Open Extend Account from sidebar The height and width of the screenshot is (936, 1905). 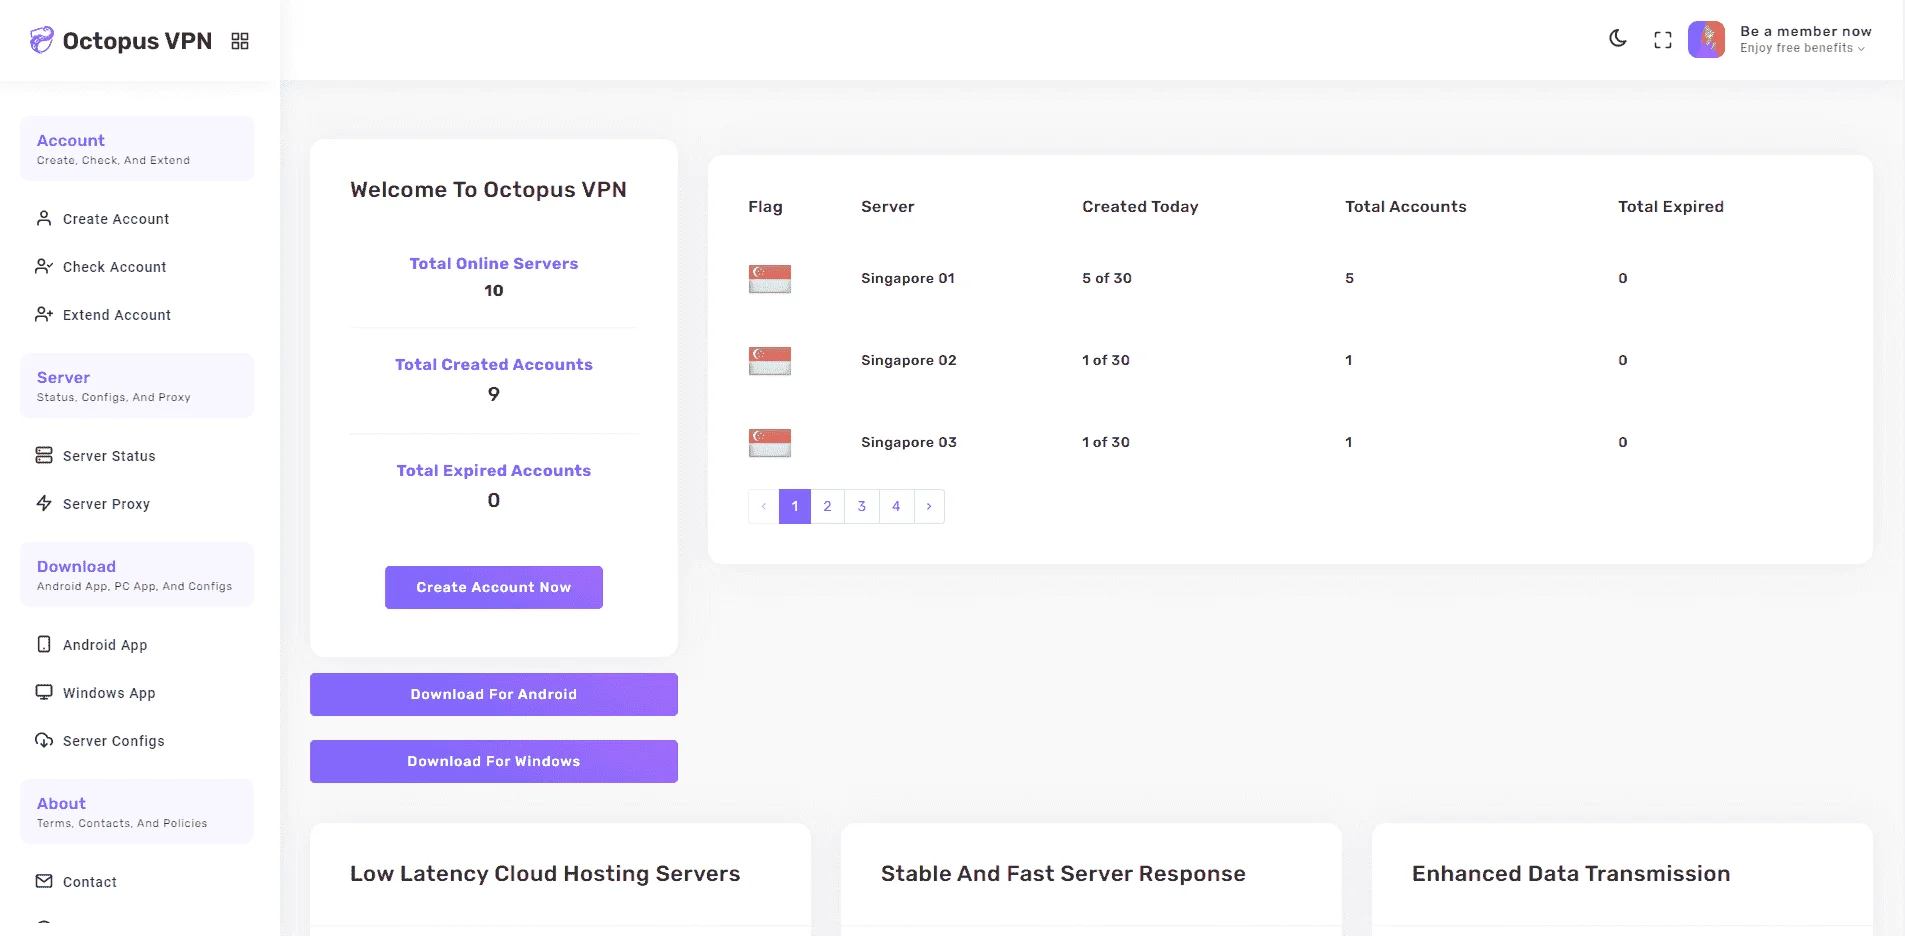point(117,315)
